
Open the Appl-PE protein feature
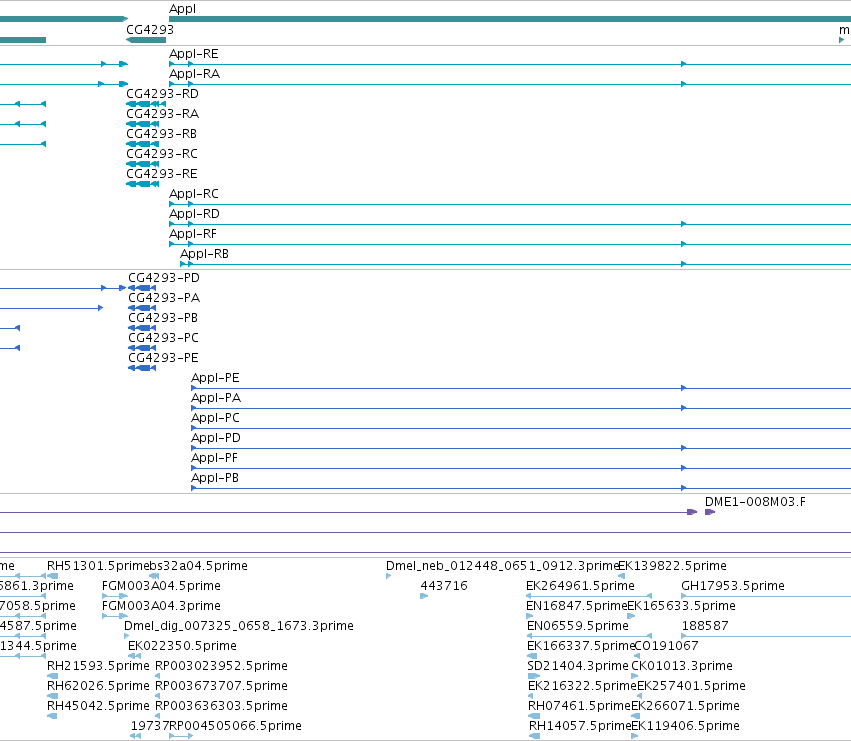pyautogui.click(x=215, y=378)
